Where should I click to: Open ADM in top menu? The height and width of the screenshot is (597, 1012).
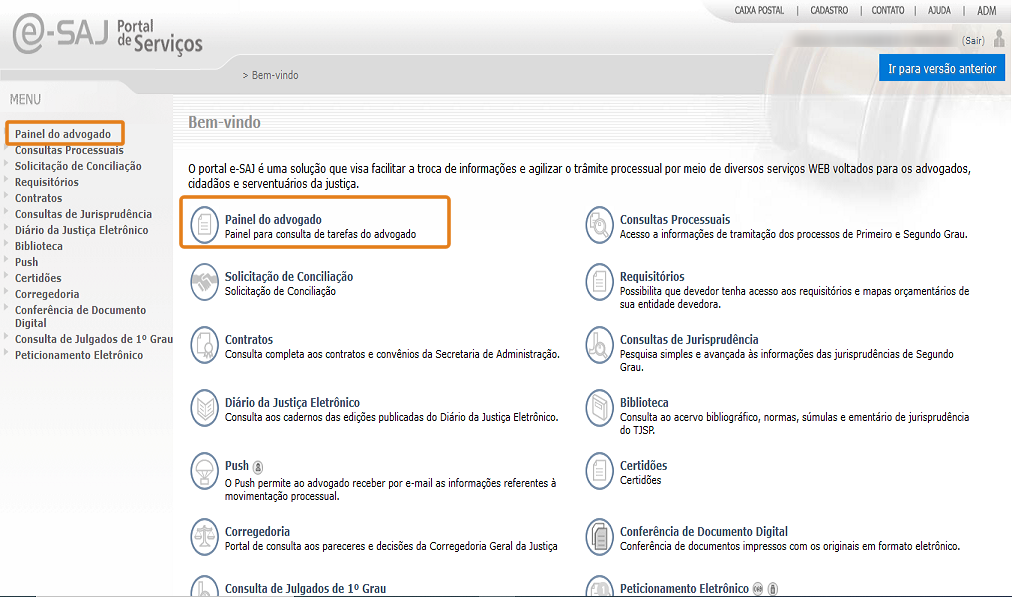click(986, 10)
